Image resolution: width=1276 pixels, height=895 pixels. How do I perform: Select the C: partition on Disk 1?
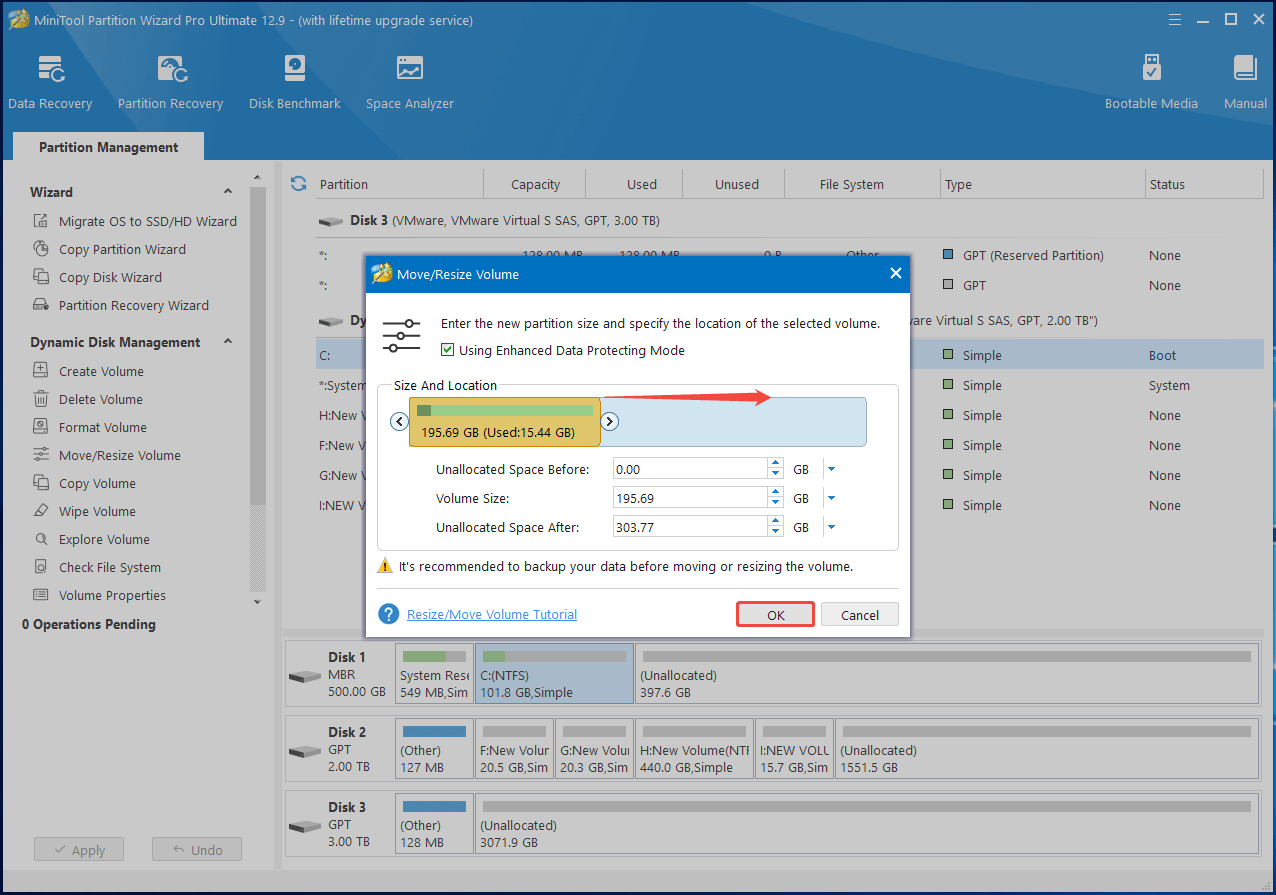pos(554,673)
